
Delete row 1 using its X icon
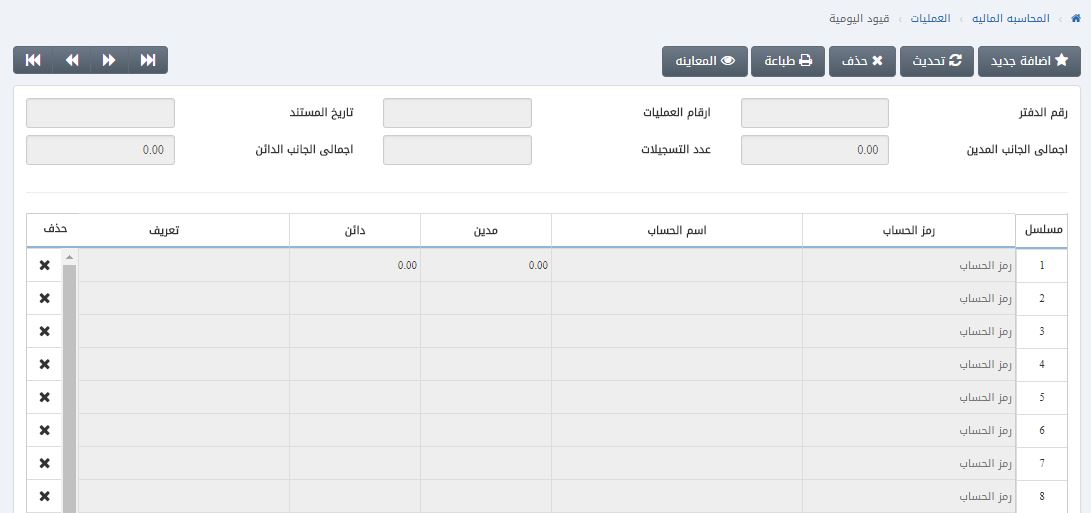click(44, 266)
